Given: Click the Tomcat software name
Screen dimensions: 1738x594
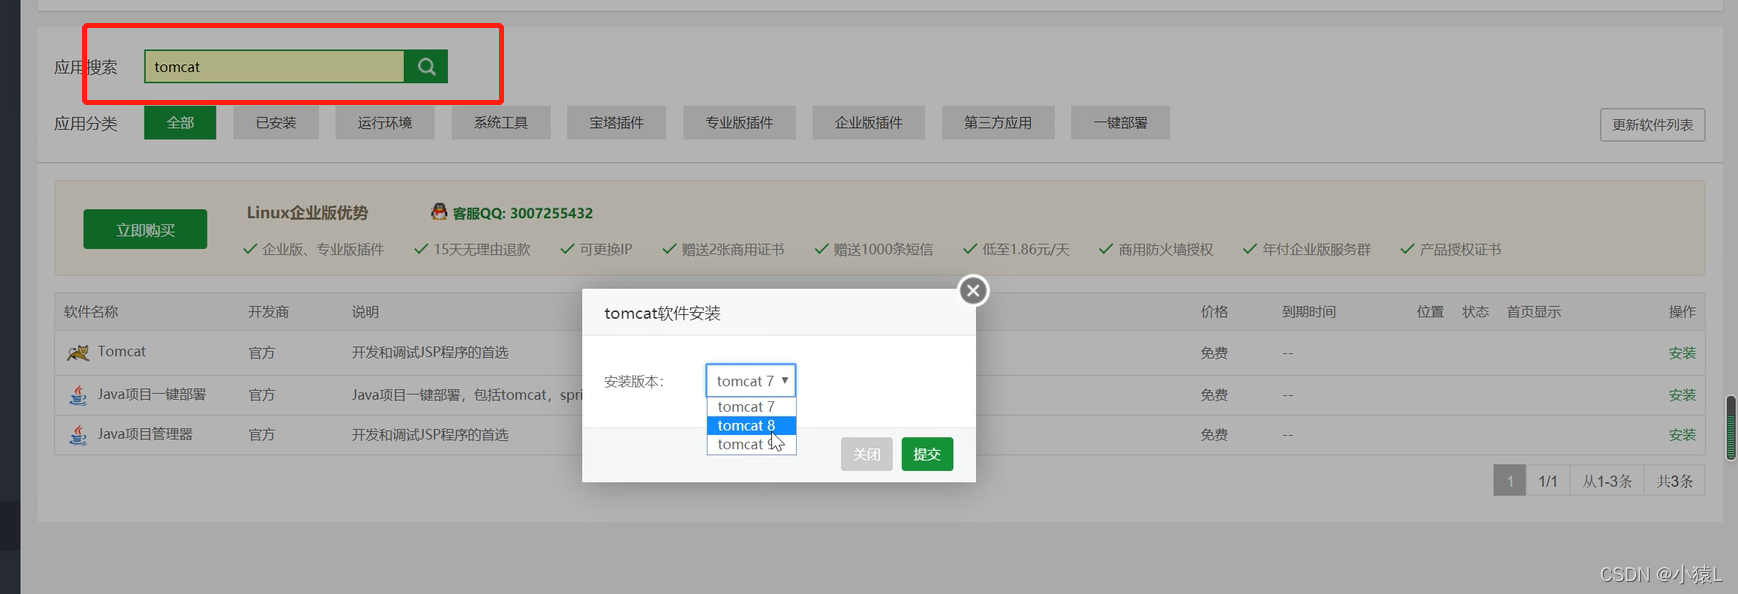Looking at the screenshot, I should (x=122, y=352).
